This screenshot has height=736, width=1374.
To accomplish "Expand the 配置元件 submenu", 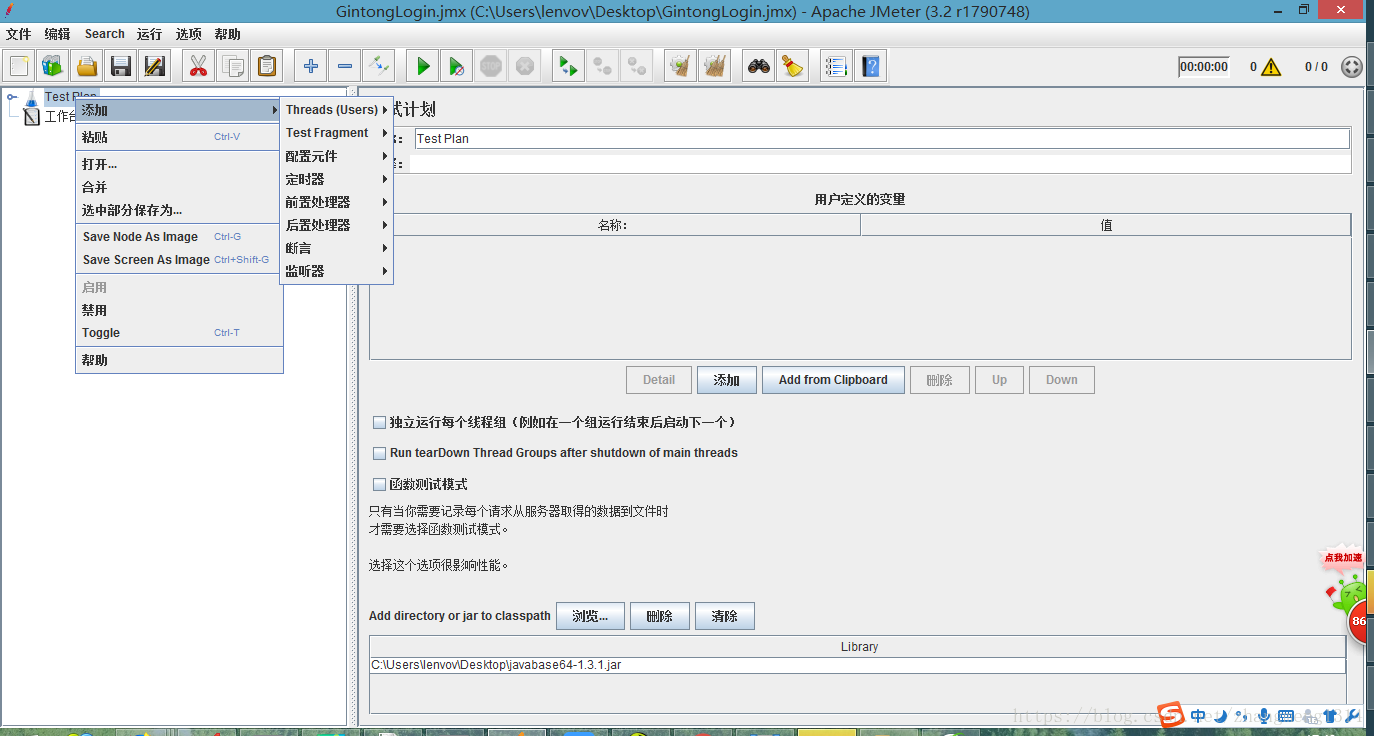I will pyautogui.click(x=336, y=156).
